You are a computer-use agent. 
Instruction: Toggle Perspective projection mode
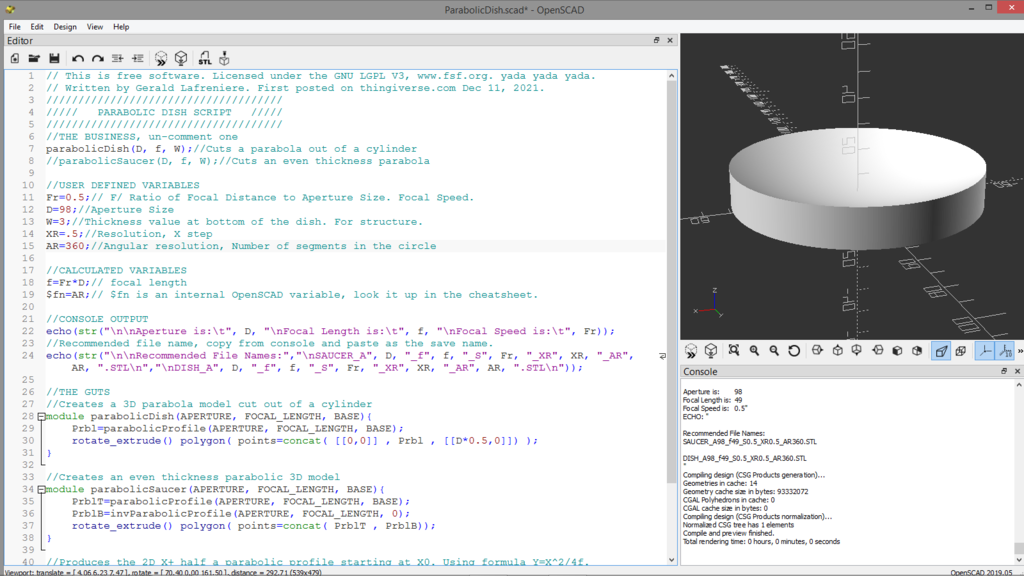click(941, 351)
